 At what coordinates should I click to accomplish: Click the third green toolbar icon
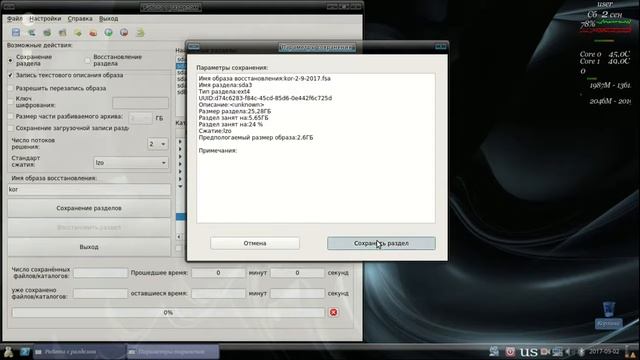(47, 32)
